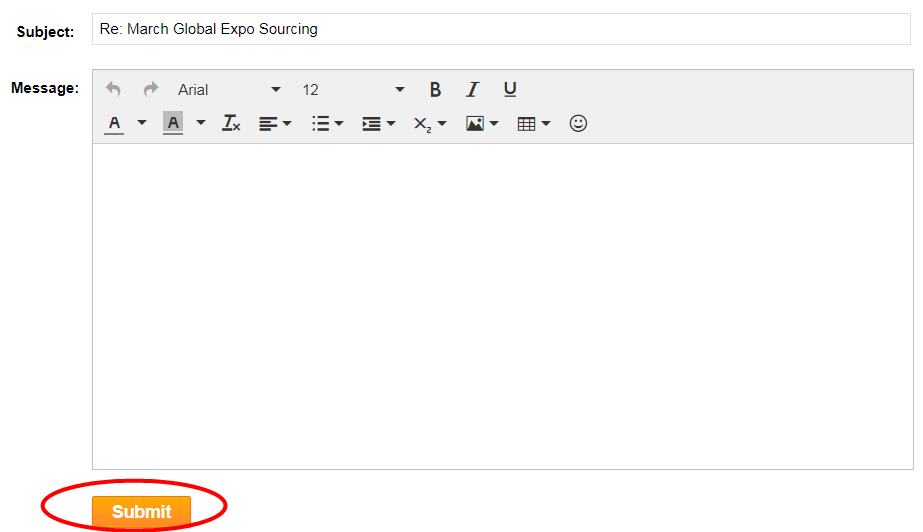923x532 pixels.
Task: Open the insert image menu
Action: click(x=481, y=124)
